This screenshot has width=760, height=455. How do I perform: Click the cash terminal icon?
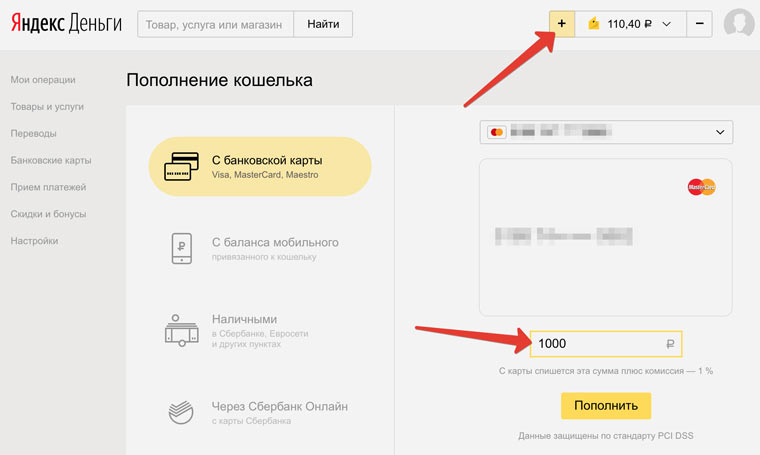pos(182,330)
